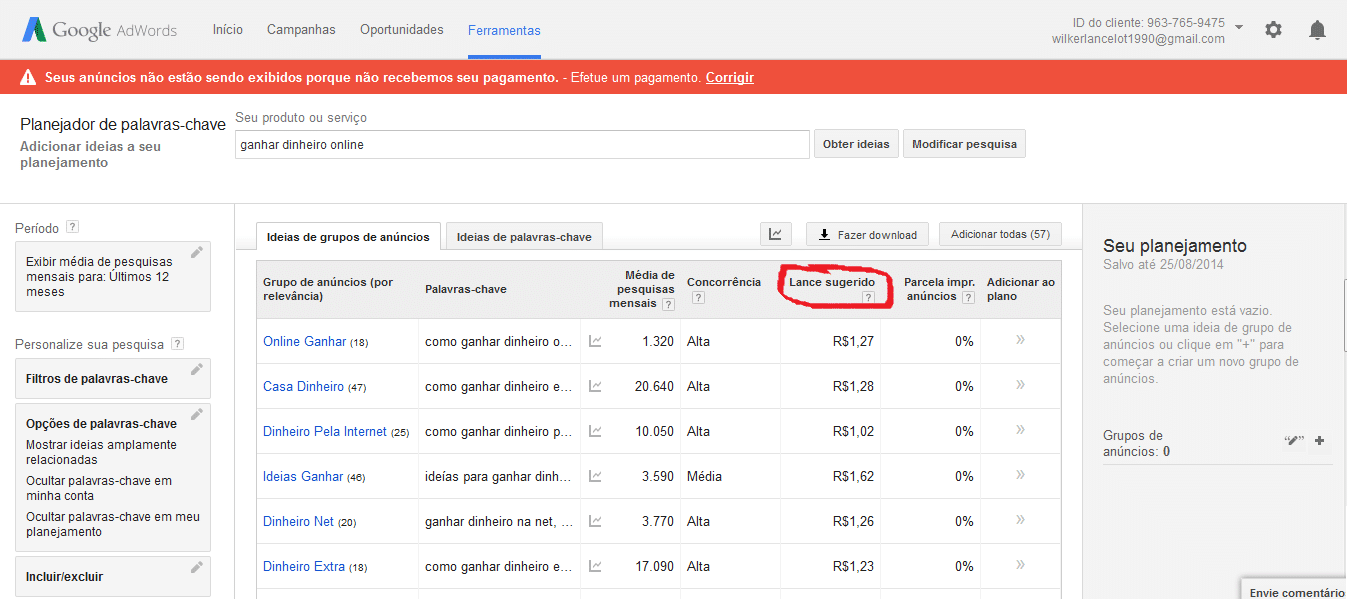Open the Oportunidades menu
Image resolution: width=1360 pixels, height=599 pixels.
(x=402, y=30)
